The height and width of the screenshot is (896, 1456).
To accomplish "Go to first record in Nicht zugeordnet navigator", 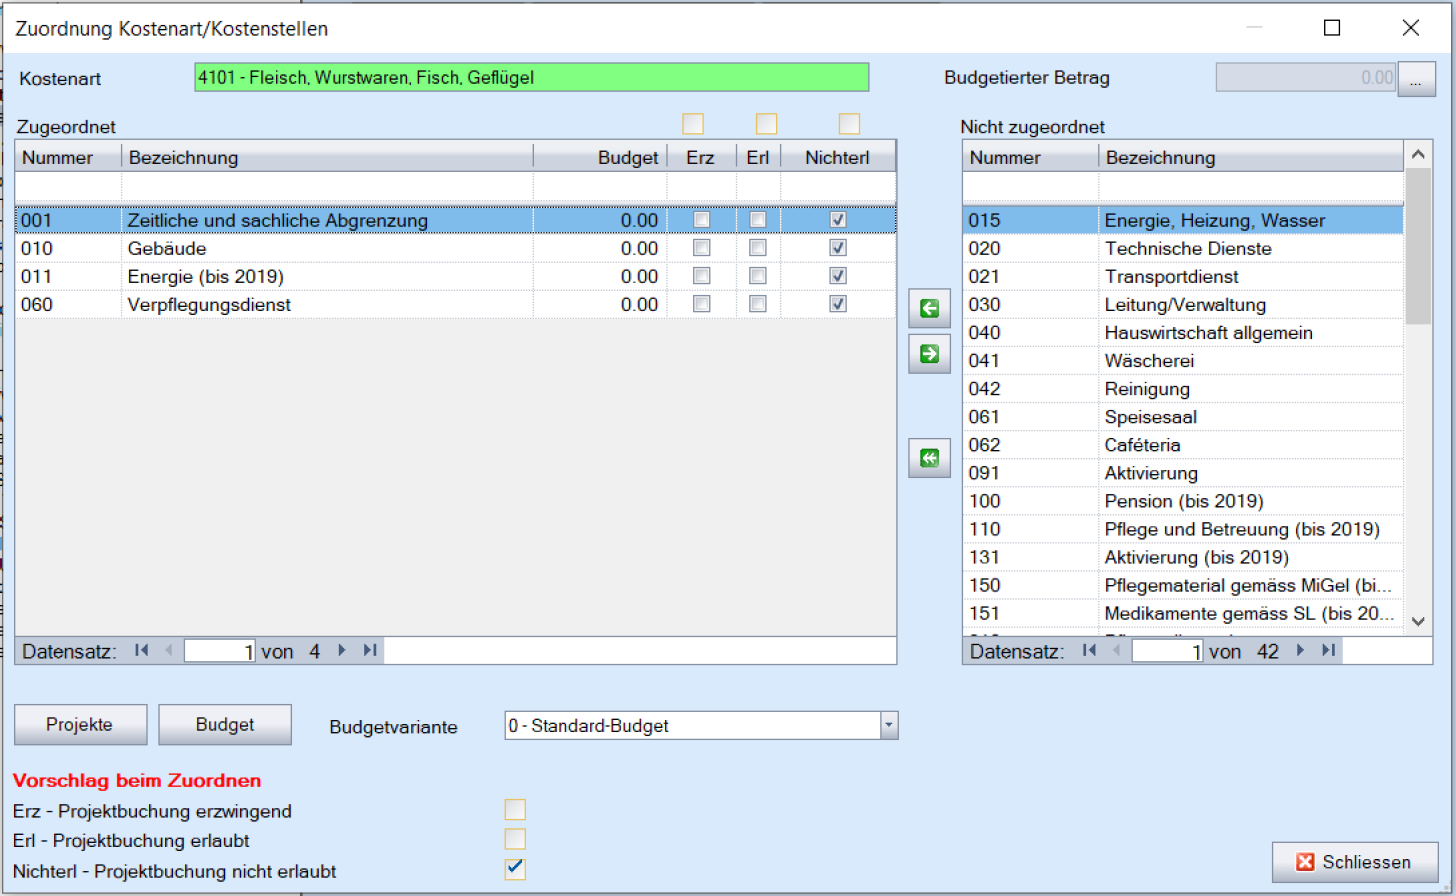I will [x=1090, y=651].
